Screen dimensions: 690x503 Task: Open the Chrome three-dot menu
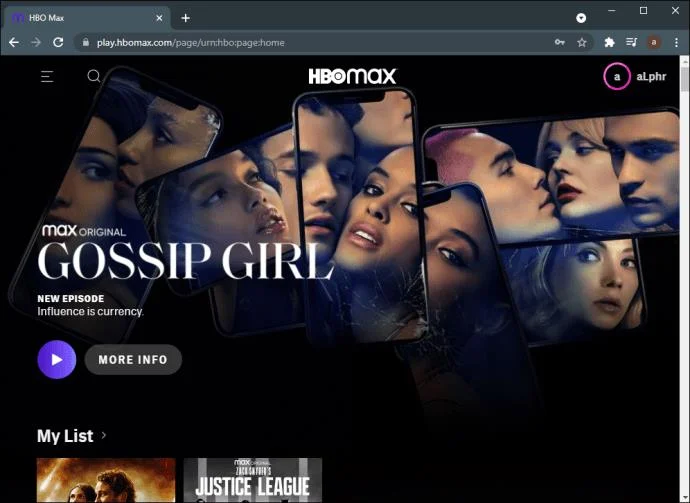(676, 42)
